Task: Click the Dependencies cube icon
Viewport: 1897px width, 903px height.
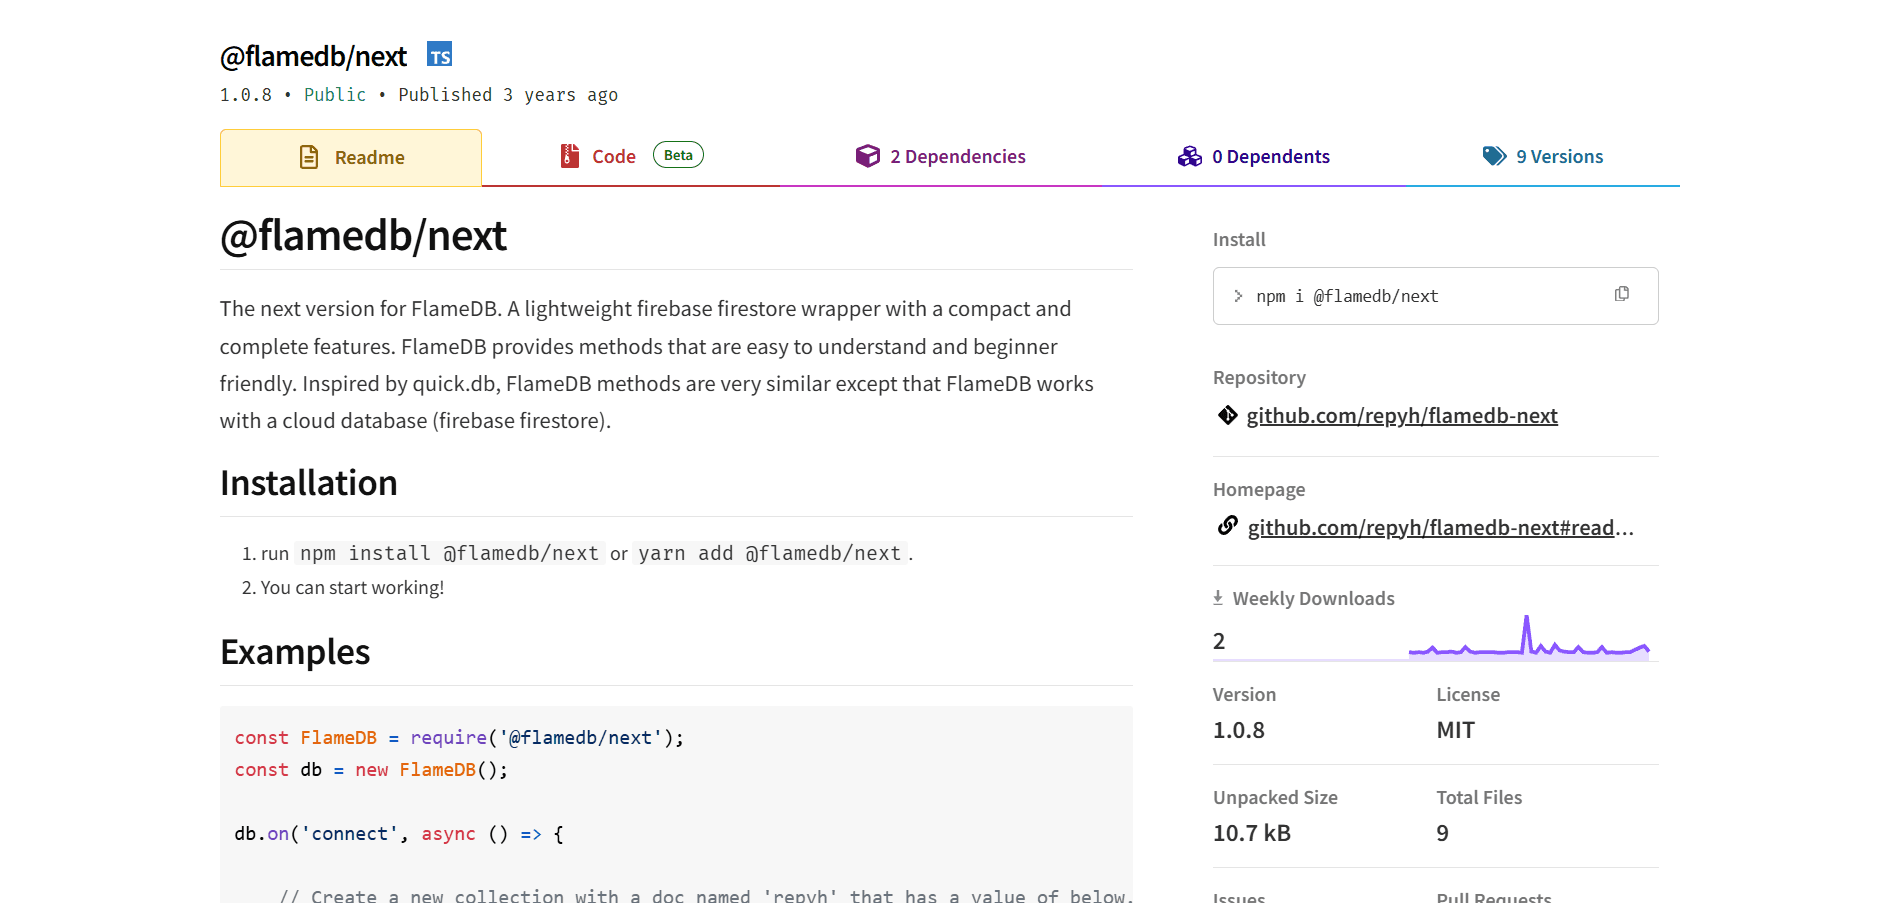Action: coord(867,156)
